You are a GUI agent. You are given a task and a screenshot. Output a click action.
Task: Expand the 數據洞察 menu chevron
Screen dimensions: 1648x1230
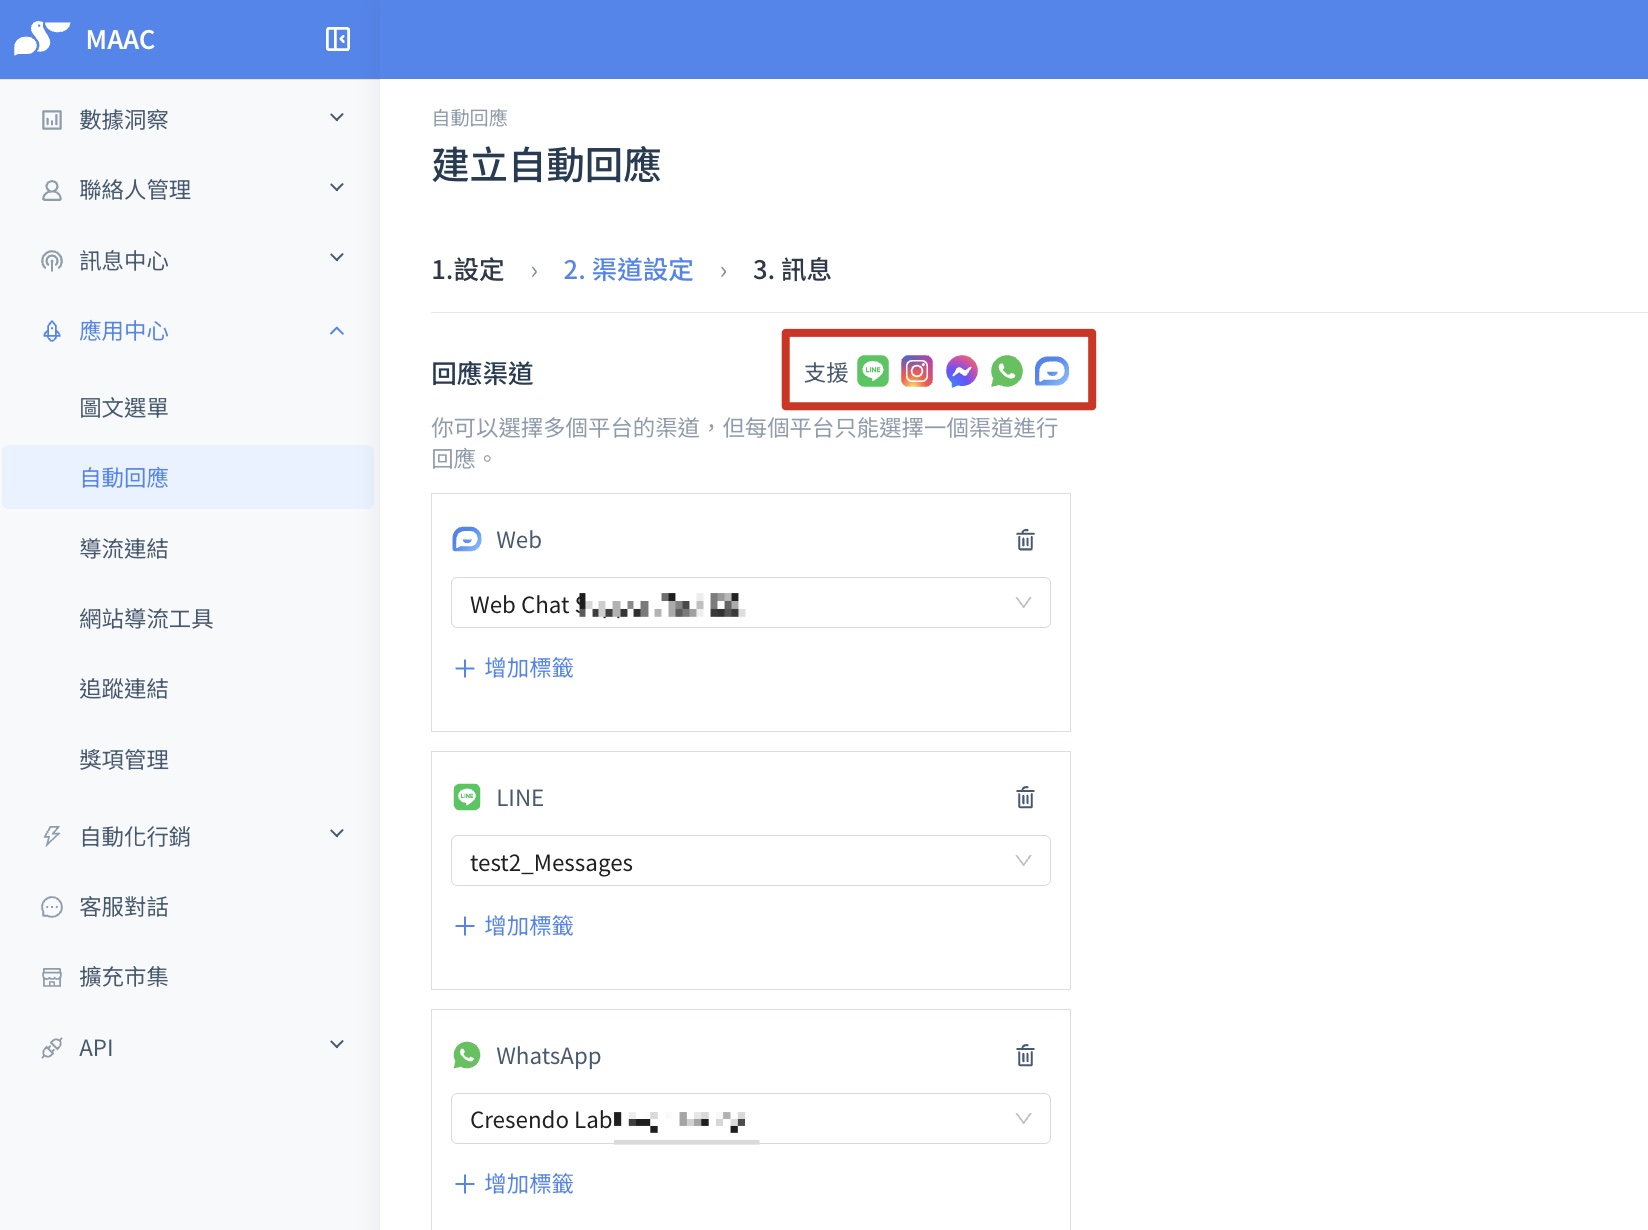click(x=337, y=117)
